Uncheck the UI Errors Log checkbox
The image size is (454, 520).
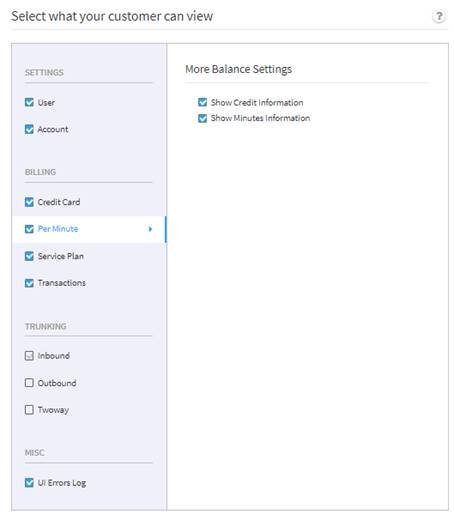[29, 483]
